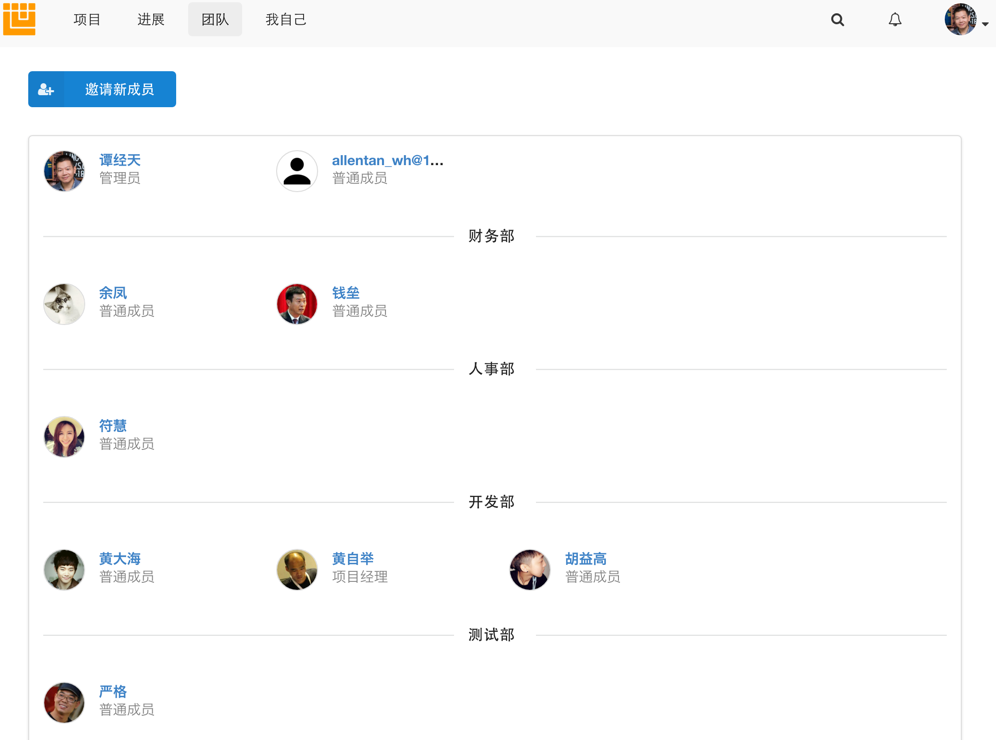
Task: Open 严格's avatar in the测试部 section
Action: coord(64,702)
